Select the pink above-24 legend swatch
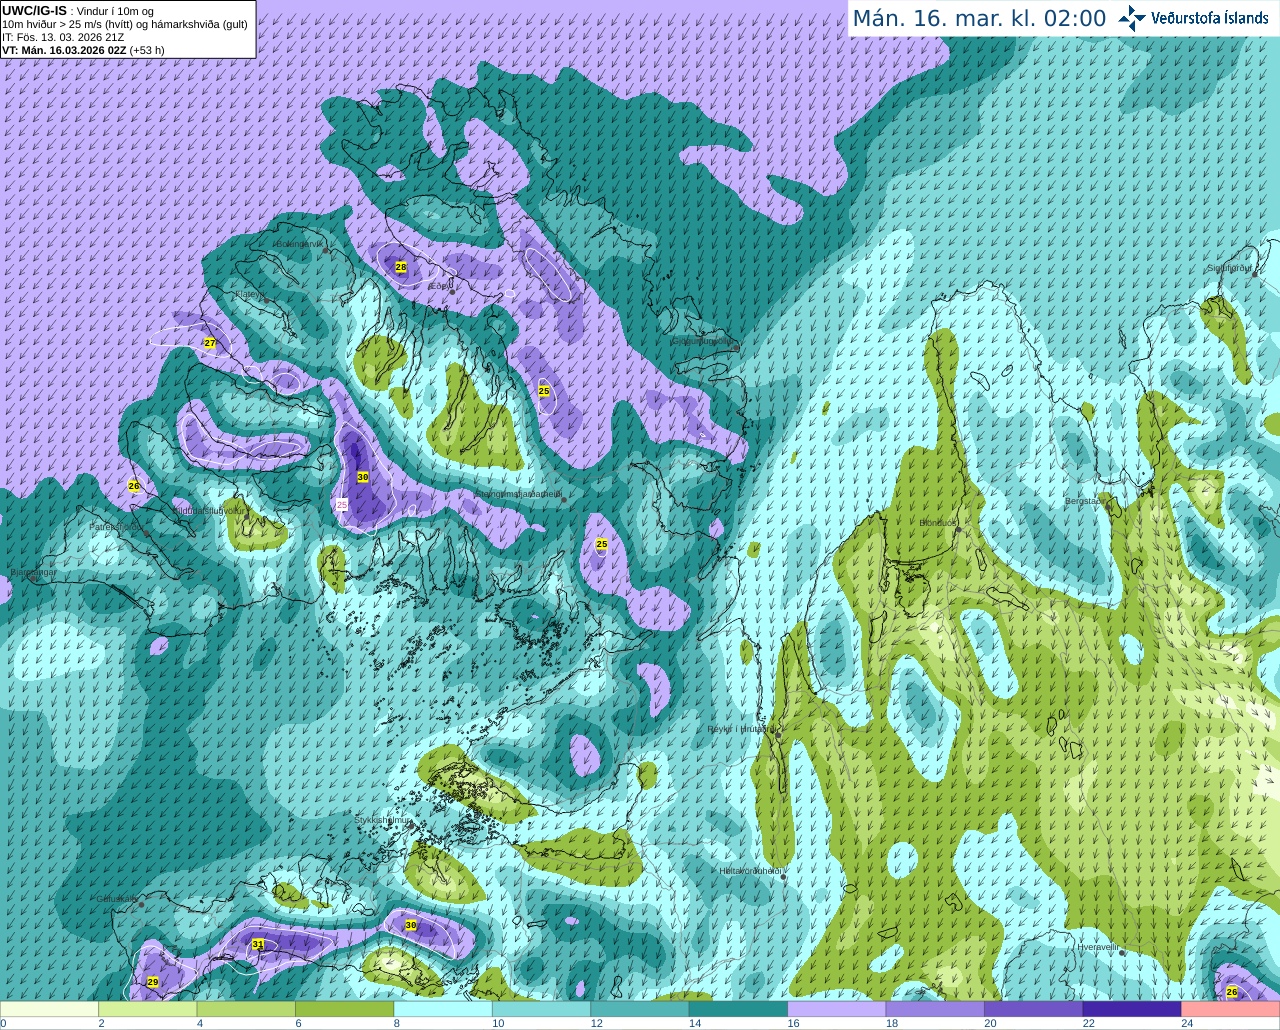The image size is (1280, 1030). tap(1230, 1009)
